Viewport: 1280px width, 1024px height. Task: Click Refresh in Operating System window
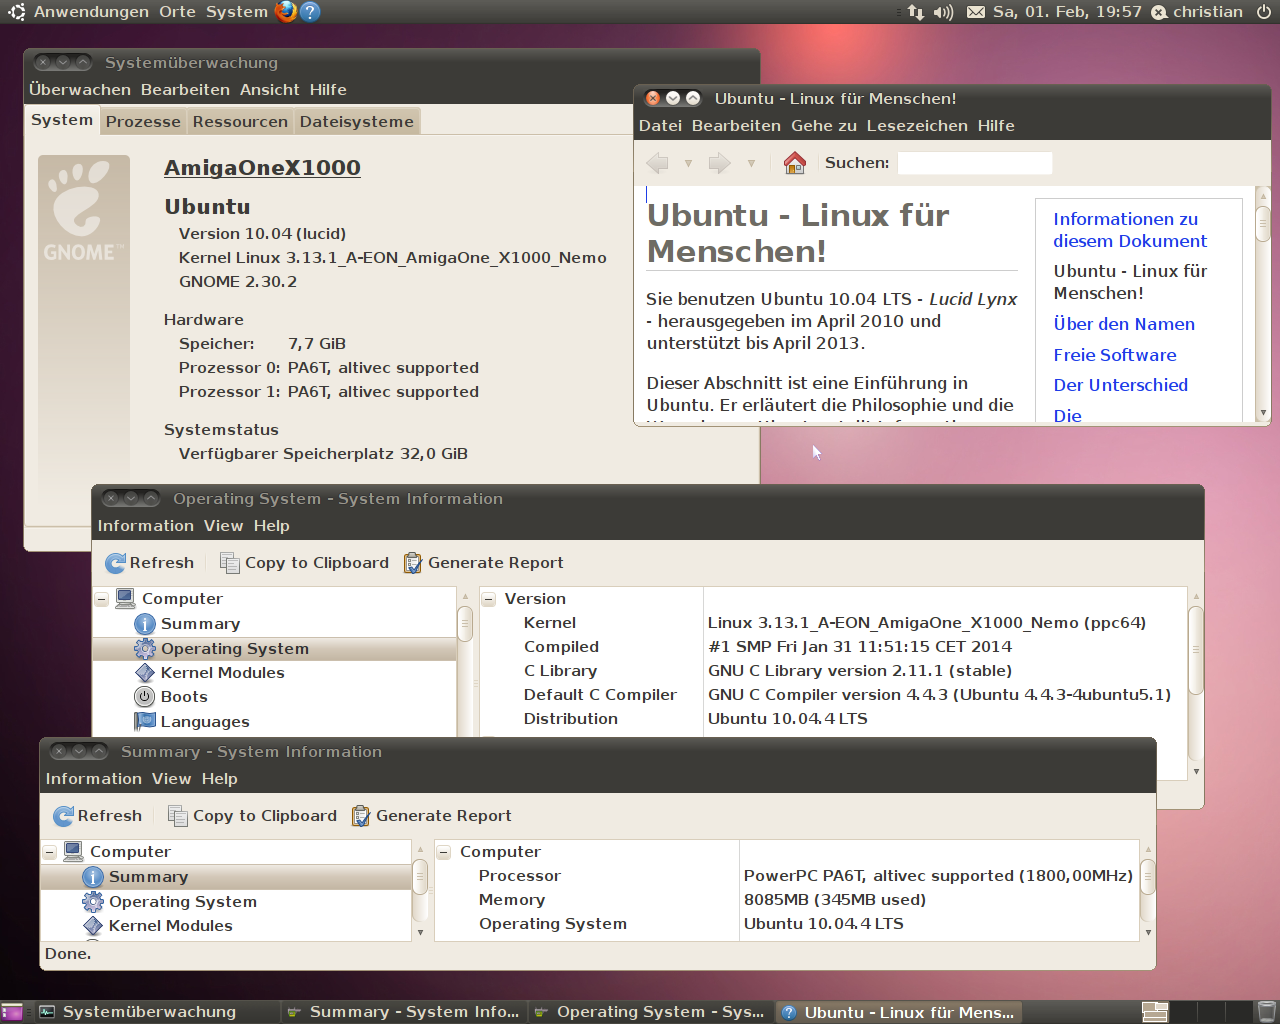pos(150,563)
